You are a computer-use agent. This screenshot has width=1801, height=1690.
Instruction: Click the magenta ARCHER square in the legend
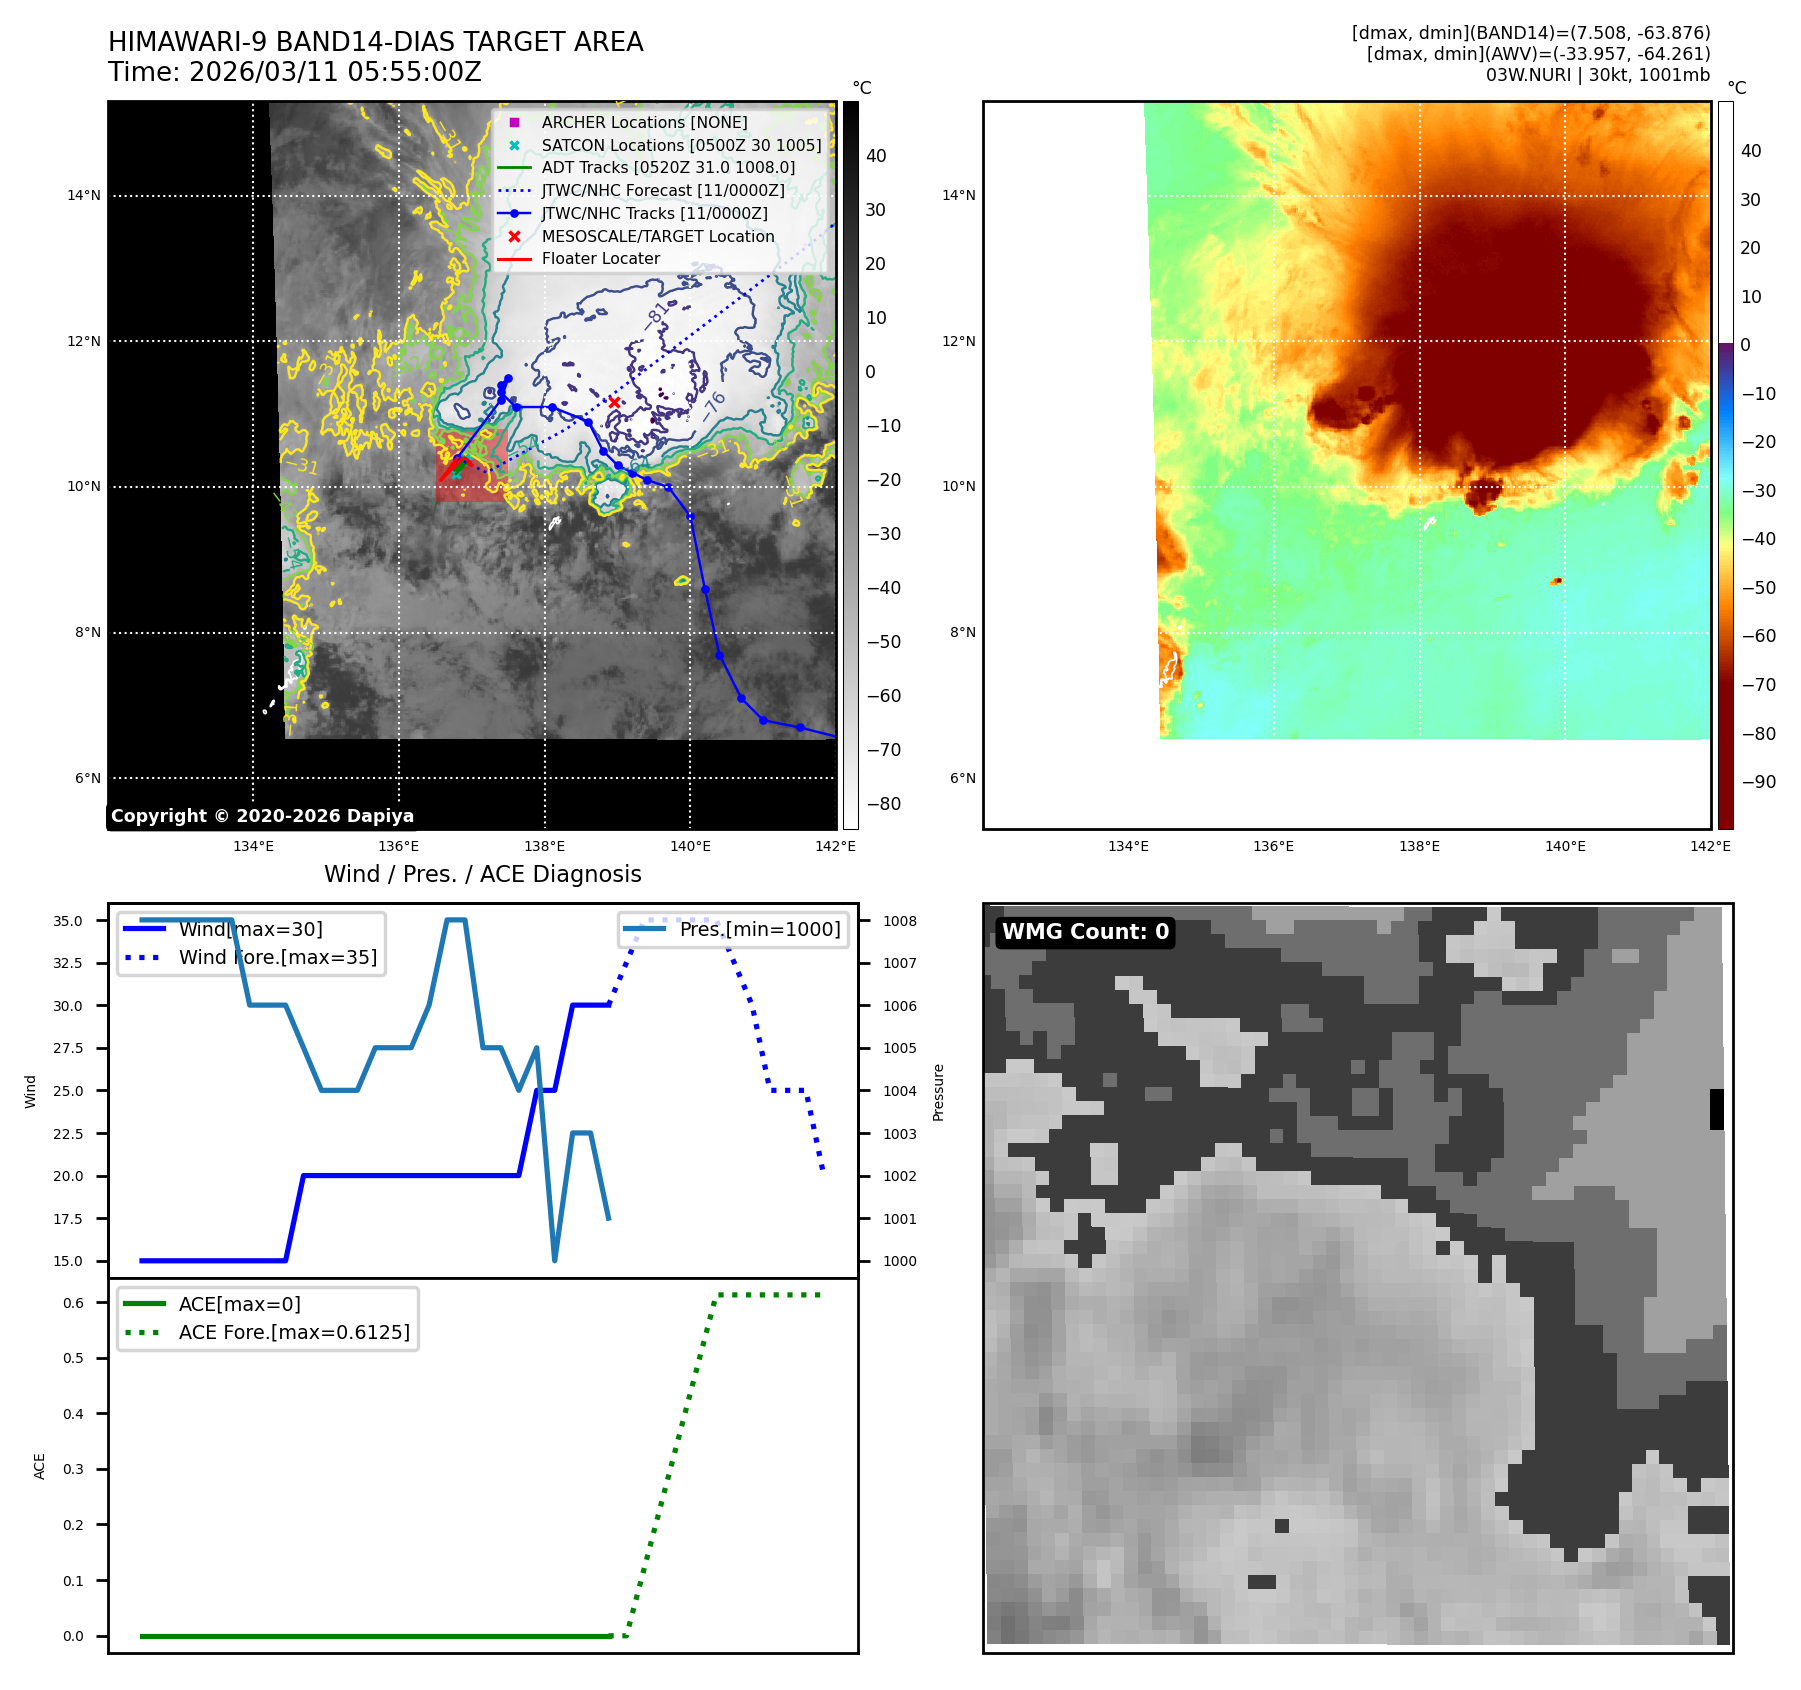click(514, 122)
